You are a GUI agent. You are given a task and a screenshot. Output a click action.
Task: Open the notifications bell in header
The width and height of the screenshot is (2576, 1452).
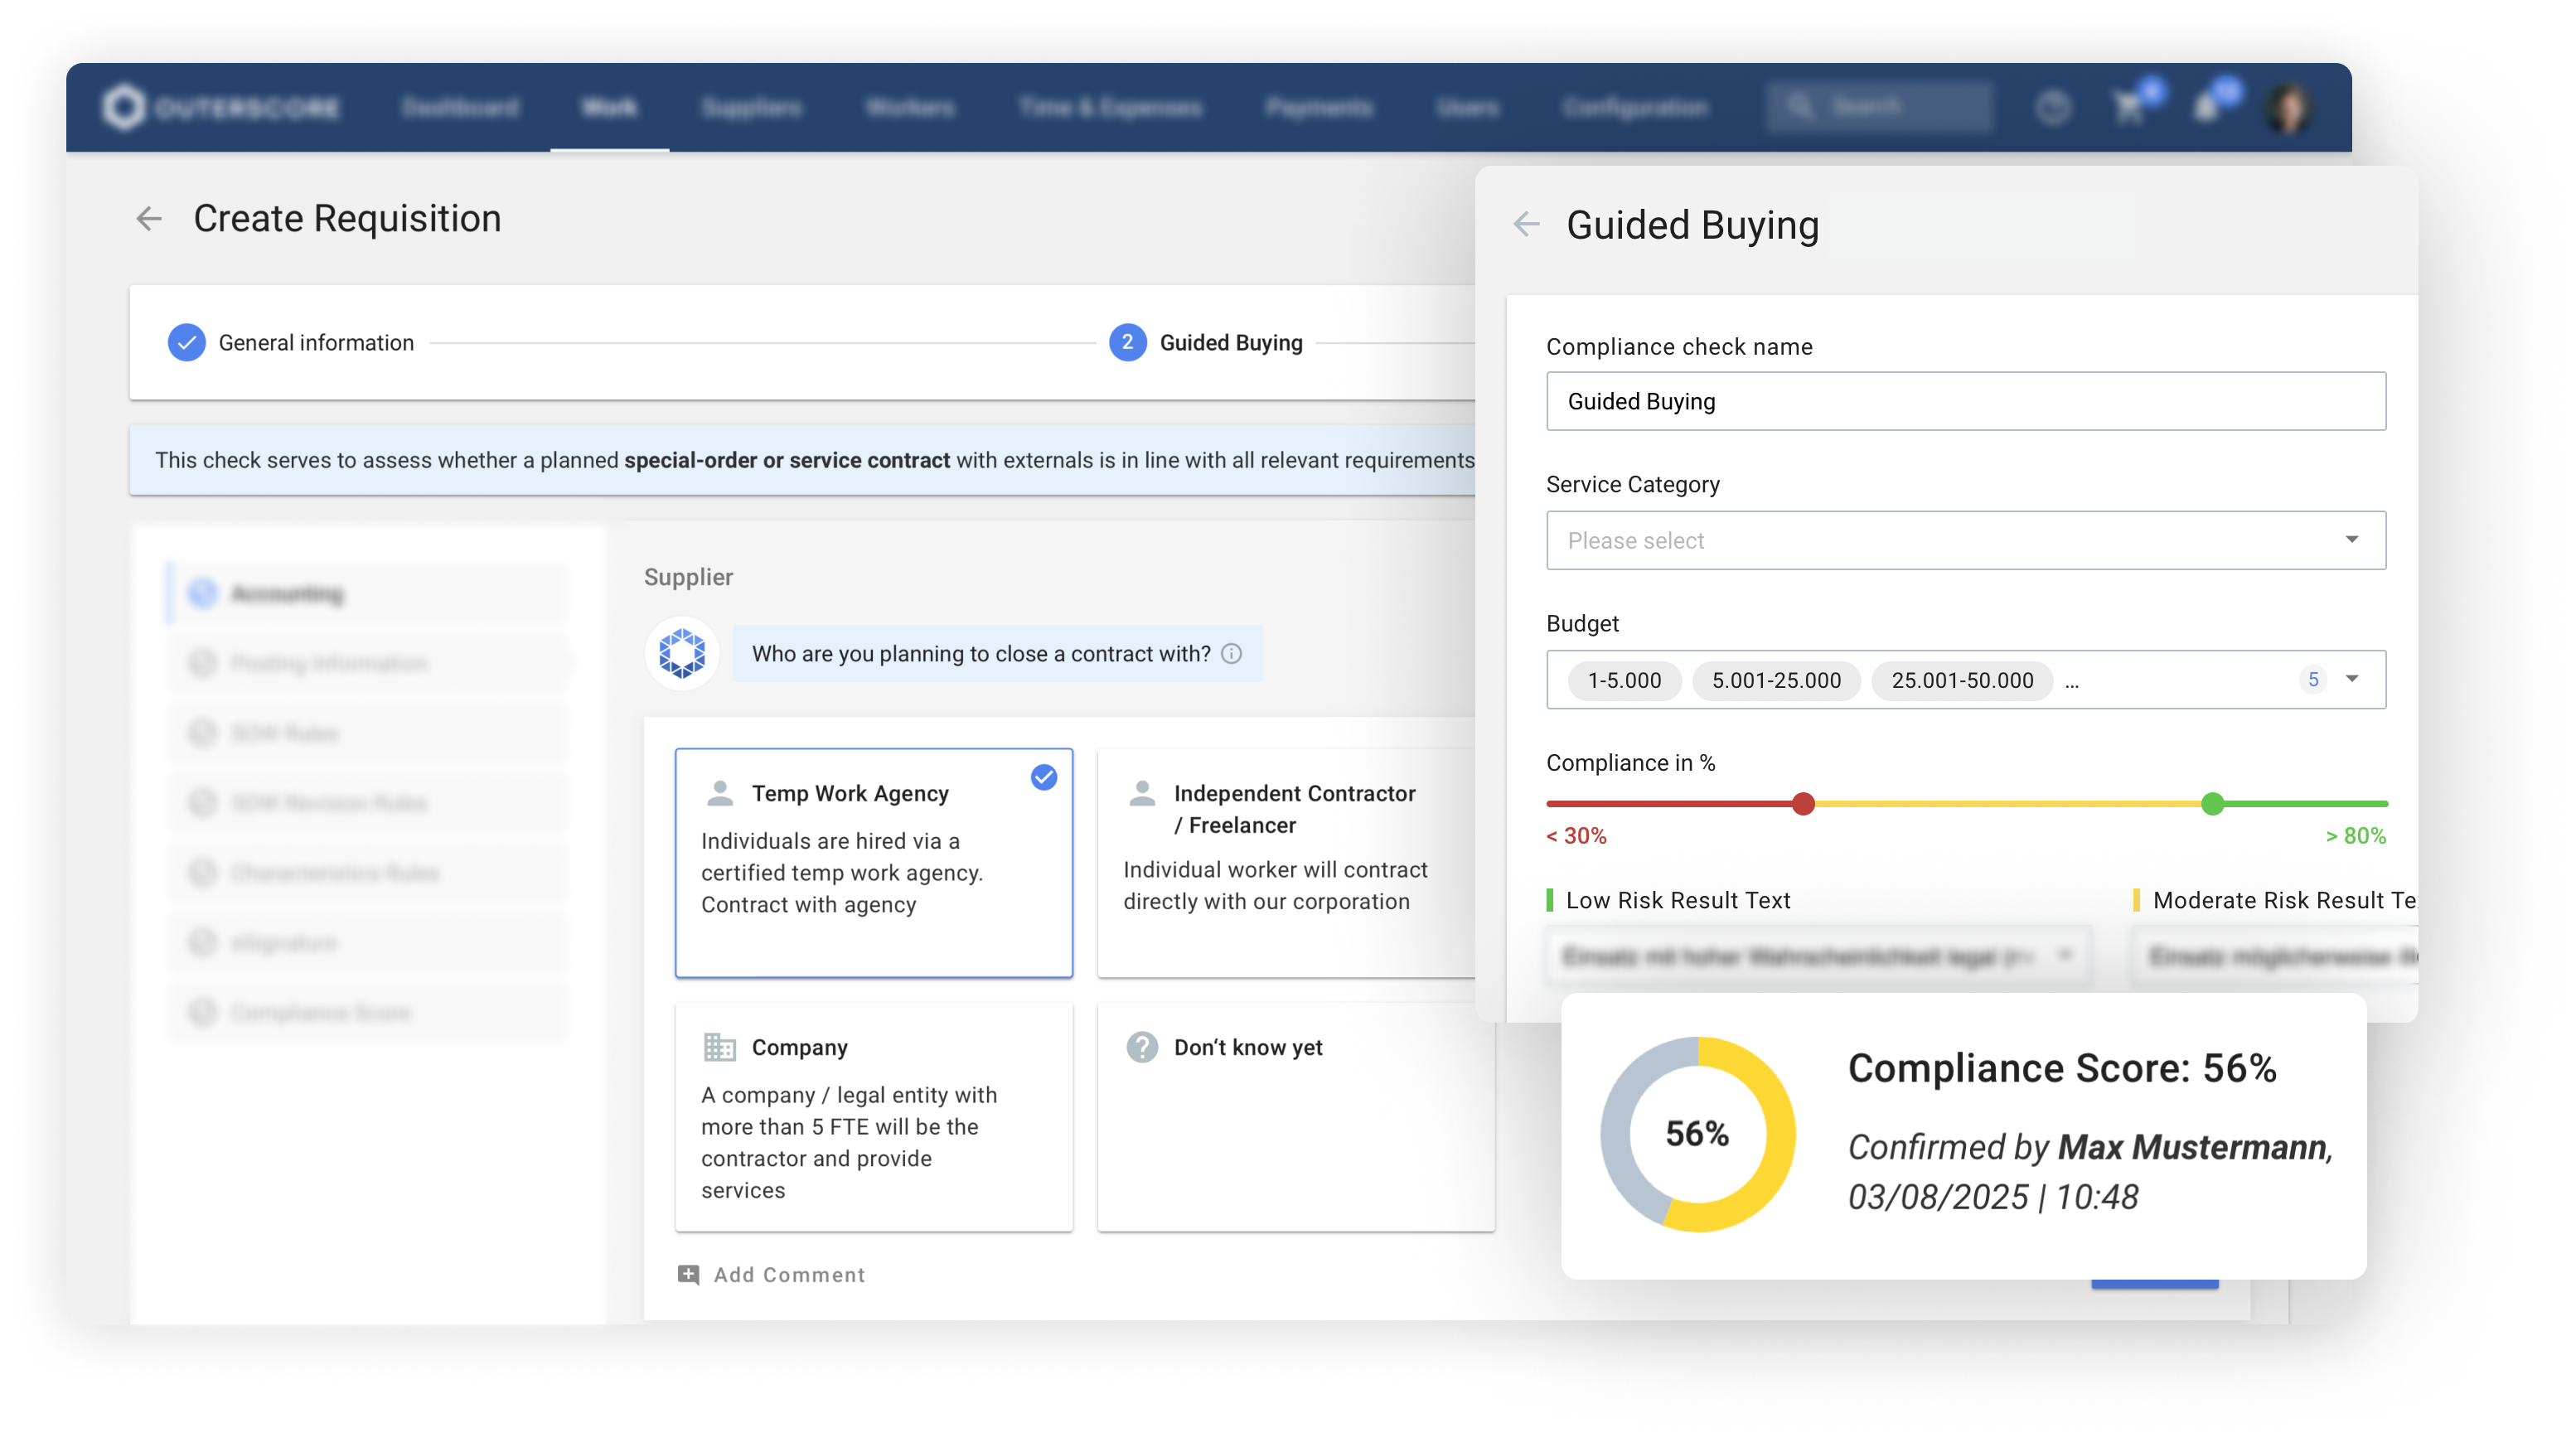click(2207, 108)
